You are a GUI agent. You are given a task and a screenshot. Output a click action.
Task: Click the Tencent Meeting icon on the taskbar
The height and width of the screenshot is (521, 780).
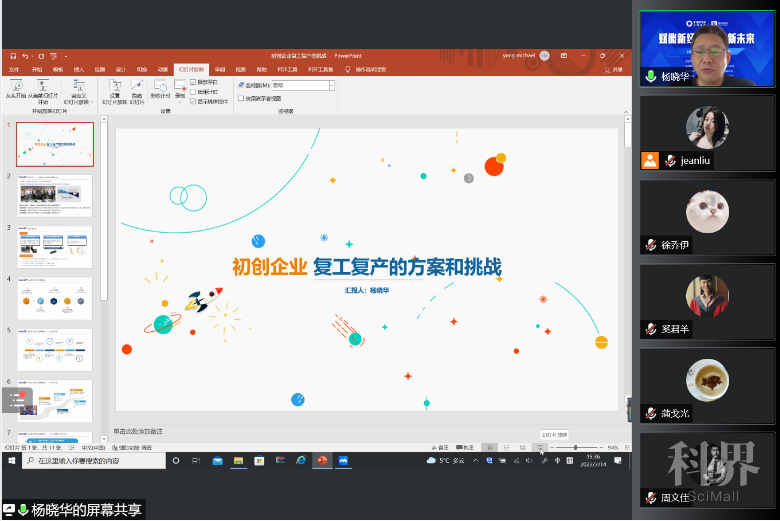click(343, 461)
